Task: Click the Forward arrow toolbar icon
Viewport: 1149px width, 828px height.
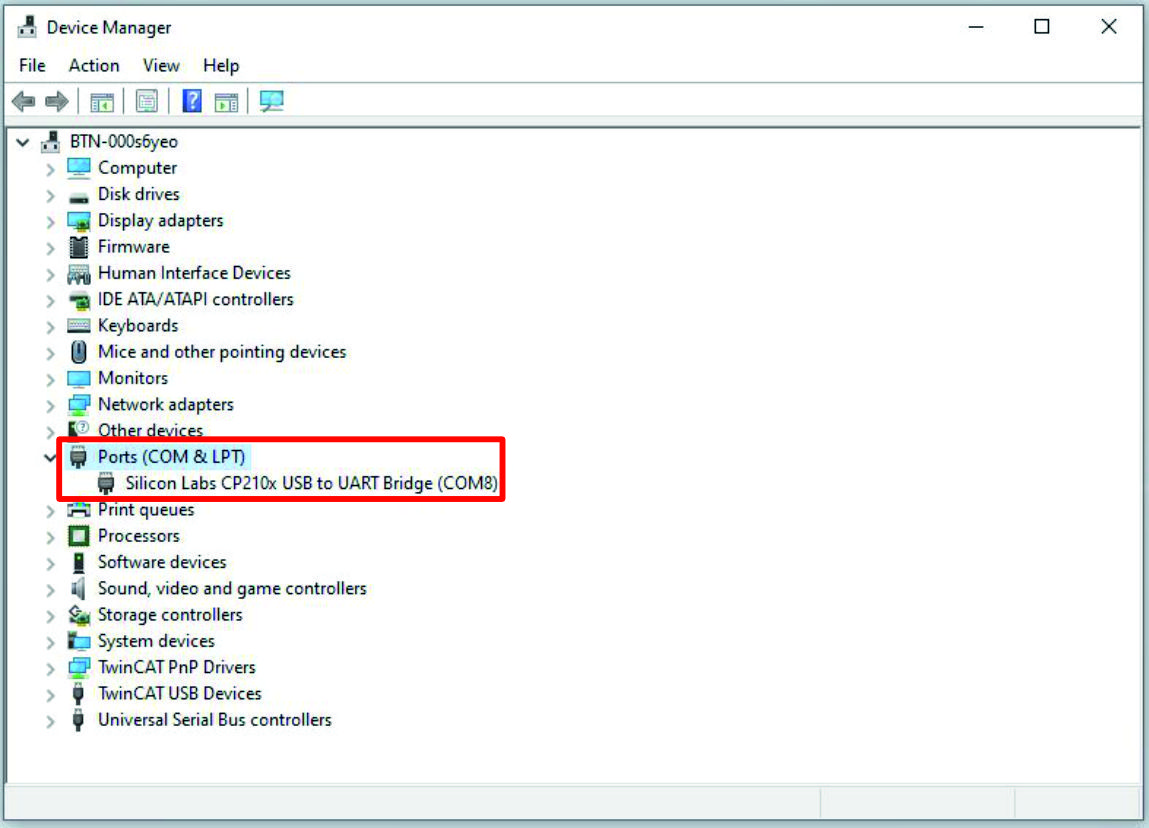Action: tap(56, 101)
